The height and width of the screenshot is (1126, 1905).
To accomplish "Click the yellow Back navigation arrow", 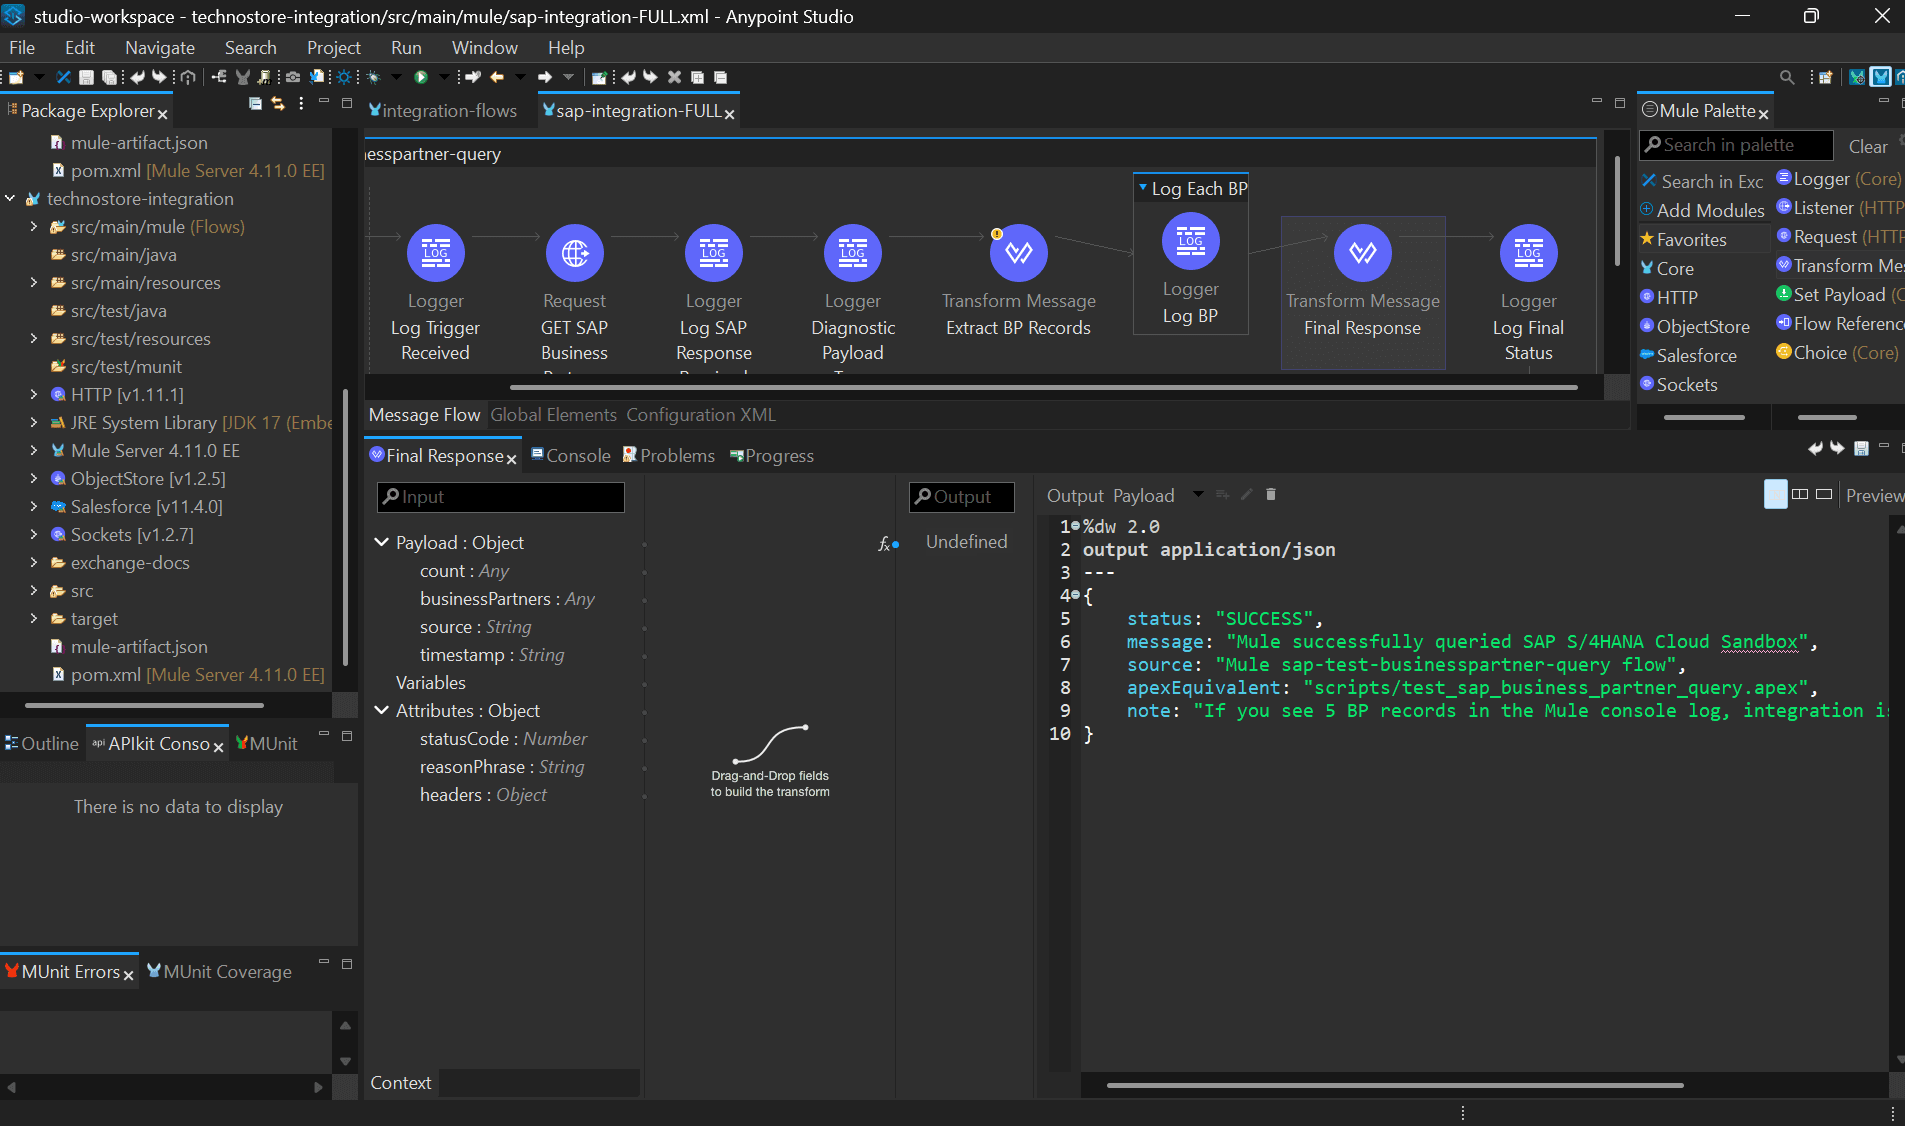I will tap(497, 77).
